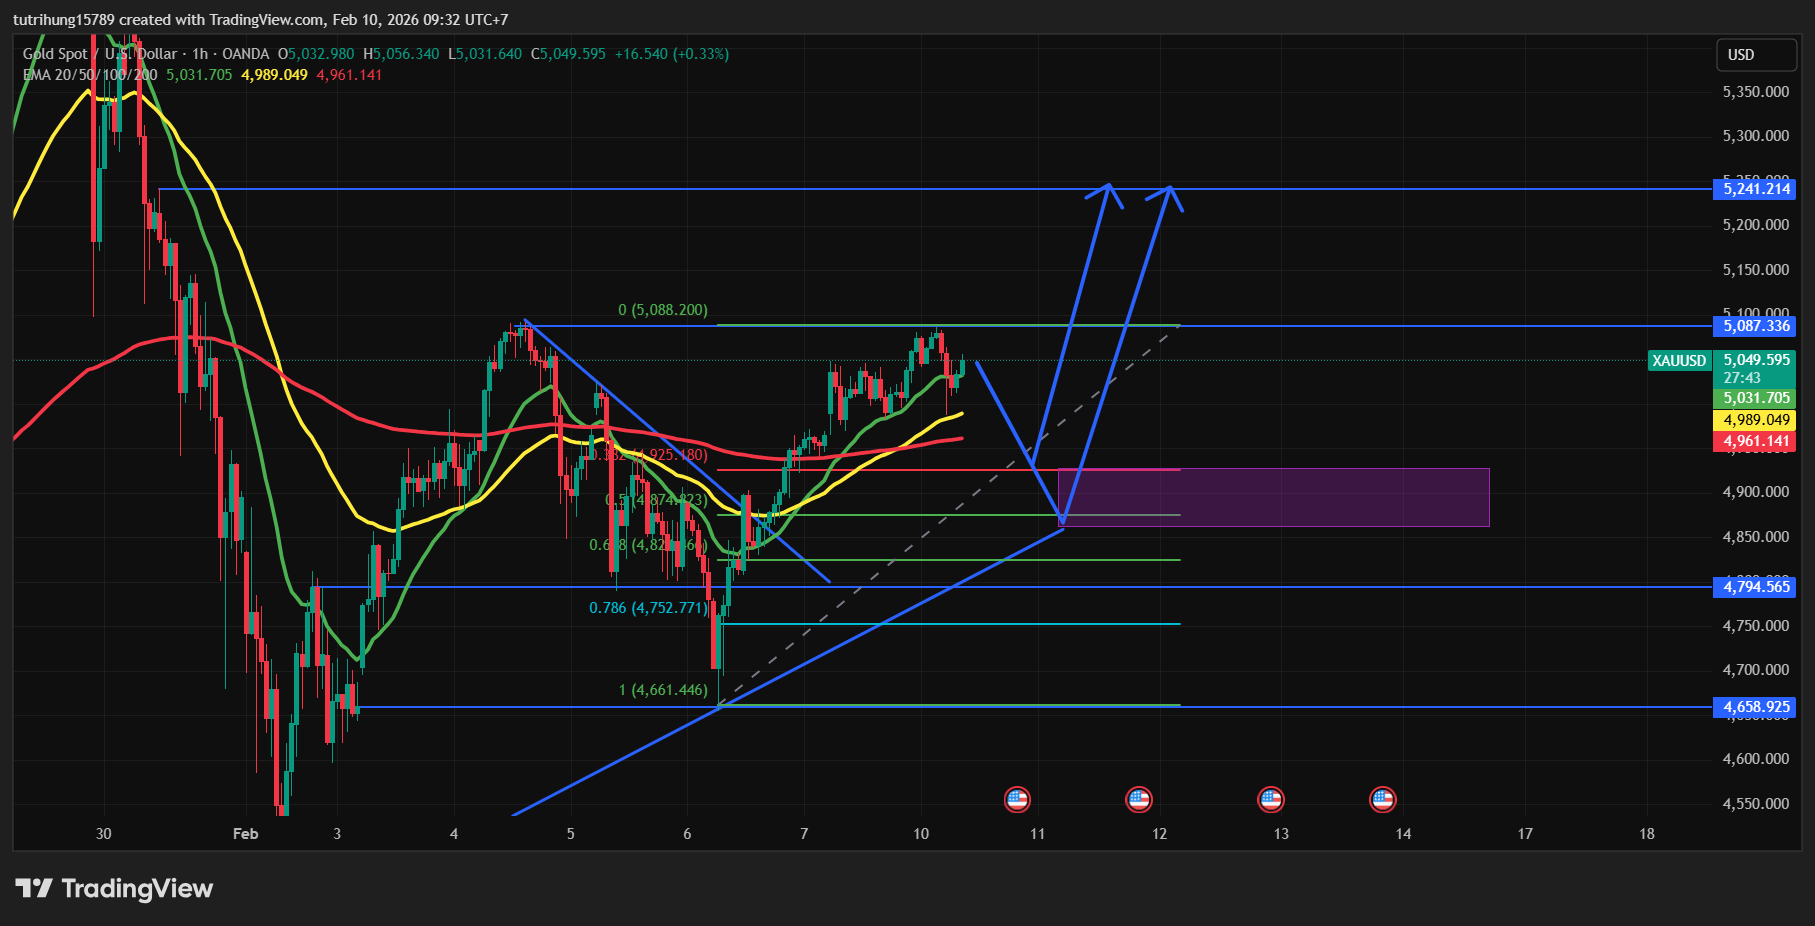Click the yellow 4,989.049 EMA price axis label
Viewport: 1815px width, 926px height.
coord(1755,420)
